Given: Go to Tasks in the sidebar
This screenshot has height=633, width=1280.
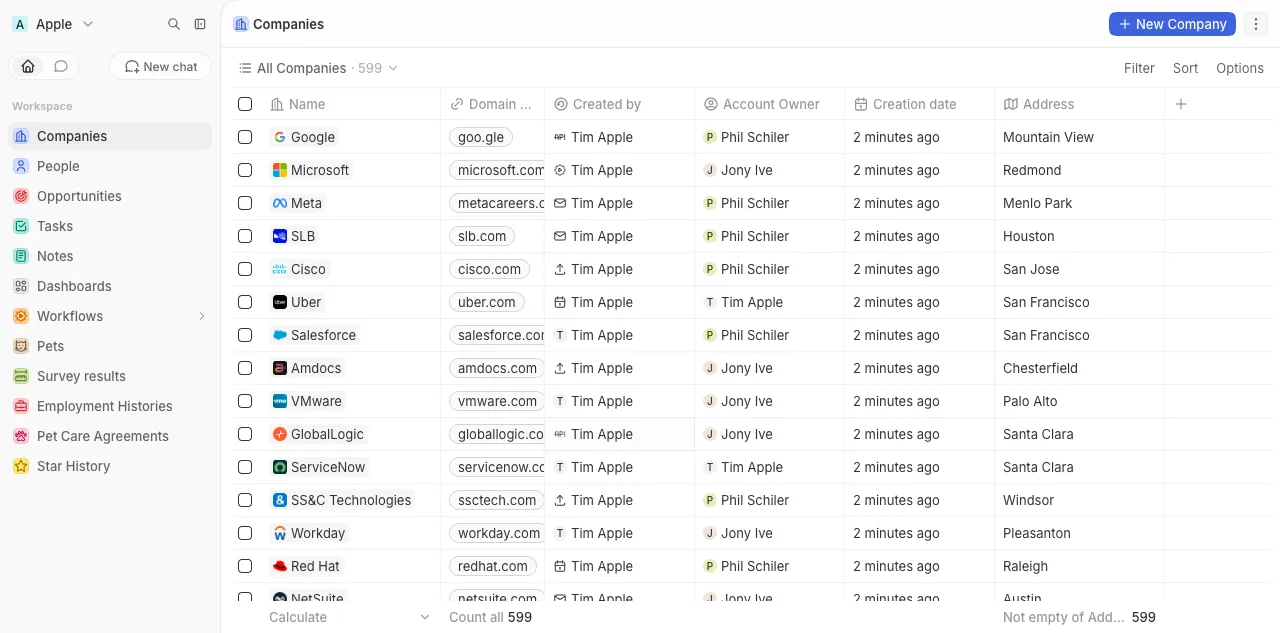Looking at the screenshot, I should (x=110, y=226).
